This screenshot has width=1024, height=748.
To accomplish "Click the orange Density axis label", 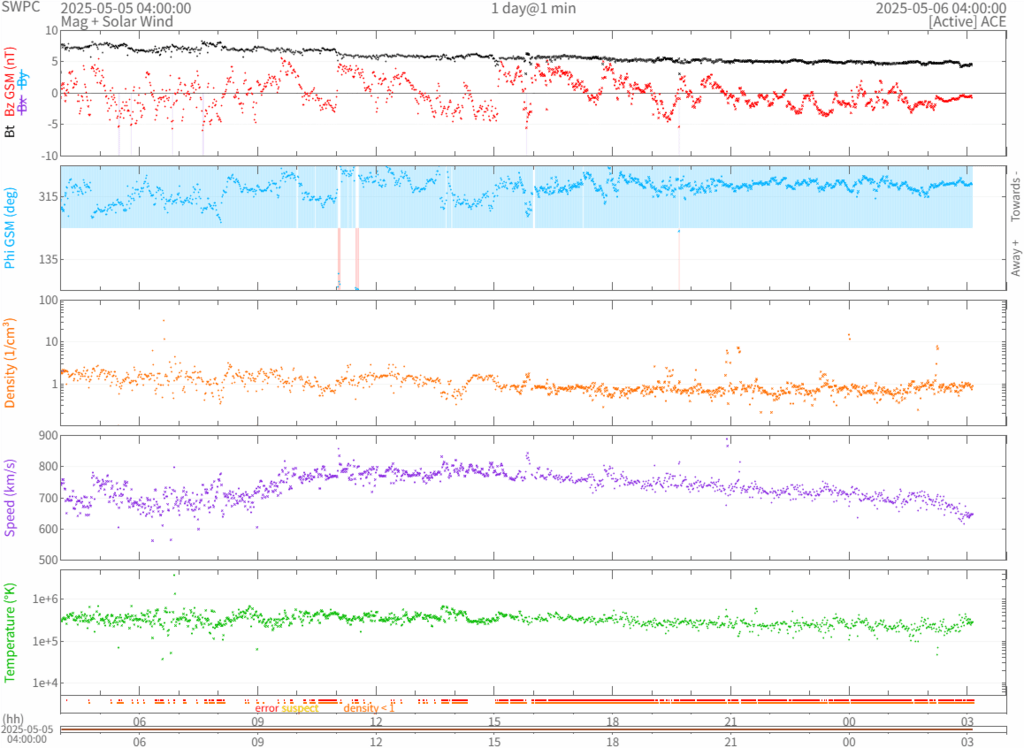I will [x=10, y=361].
